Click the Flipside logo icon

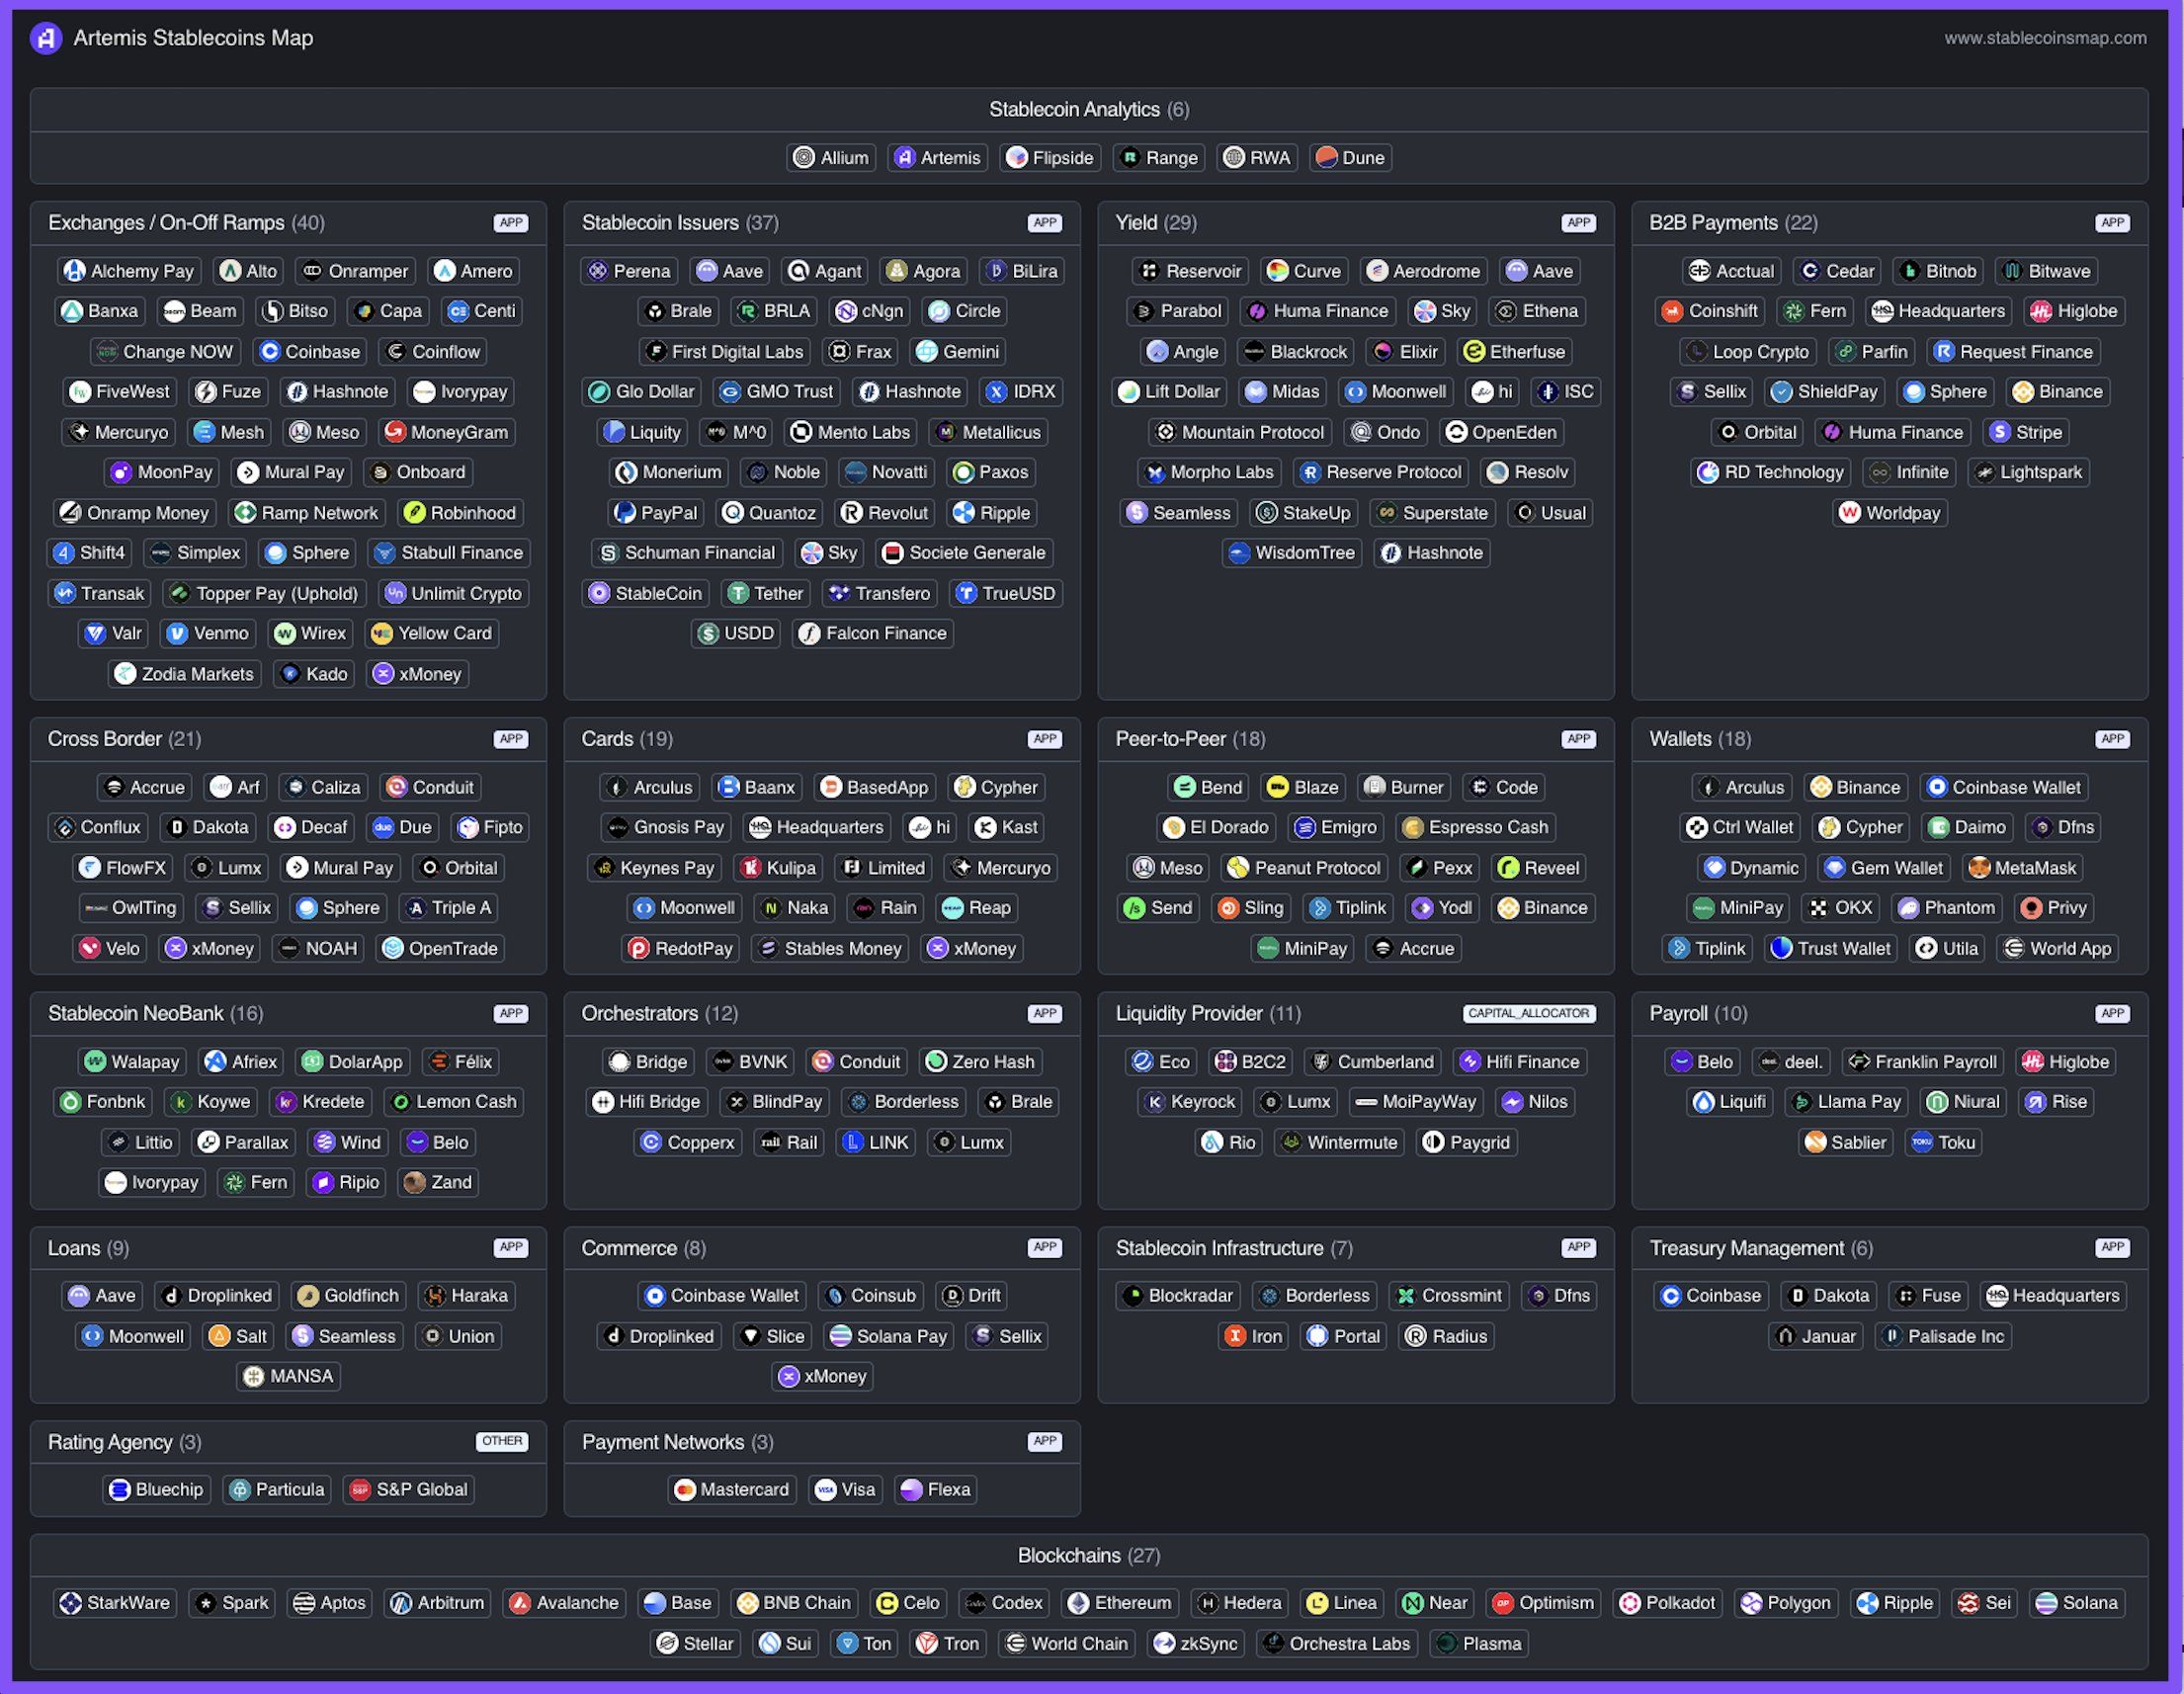point(1017,158)
